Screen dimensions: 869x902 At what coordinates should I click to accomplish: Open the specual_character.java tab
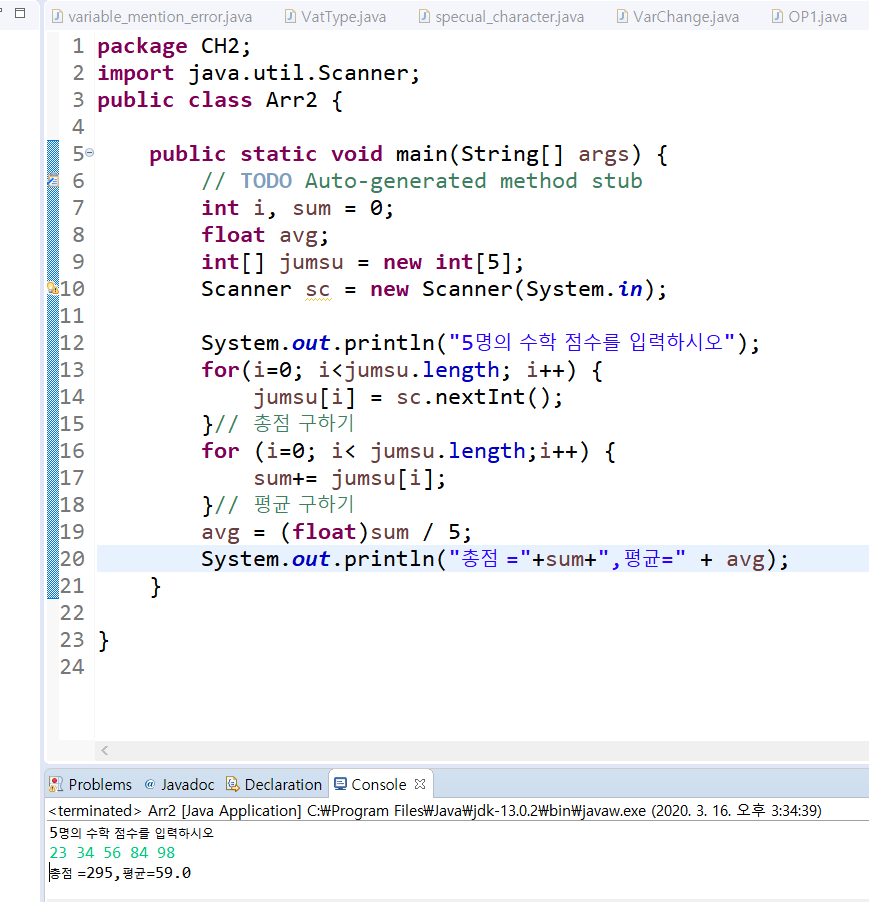click(502, 17)
